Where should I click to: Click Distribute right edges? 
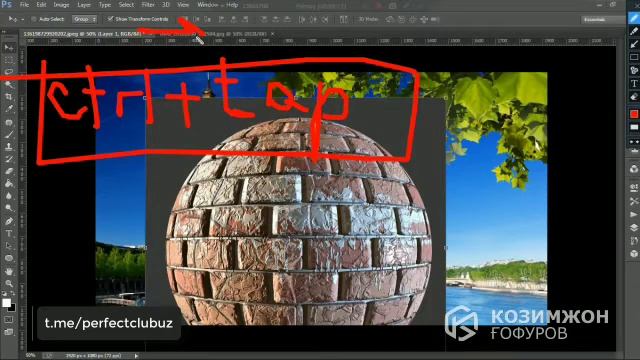325,19
